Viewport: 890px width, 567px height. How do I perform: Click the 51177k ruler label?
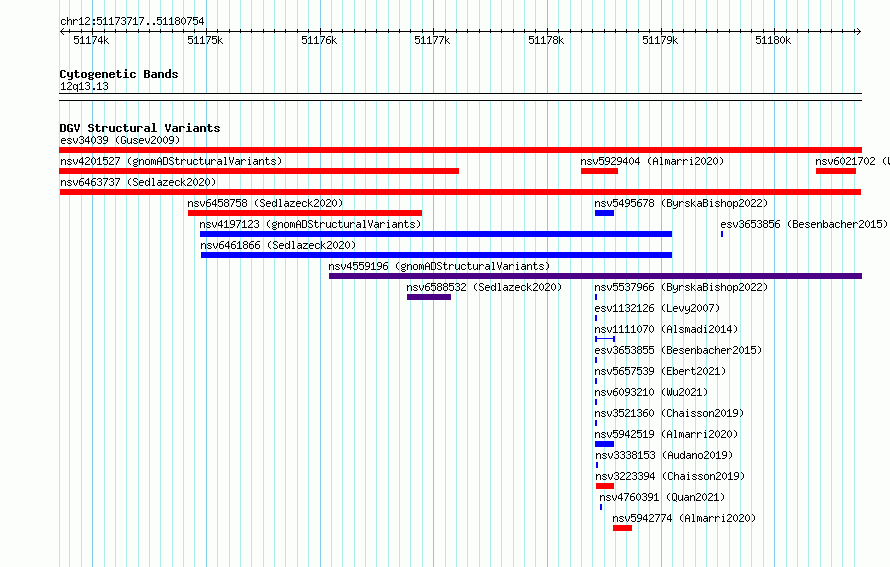click(x=432, y=40)
